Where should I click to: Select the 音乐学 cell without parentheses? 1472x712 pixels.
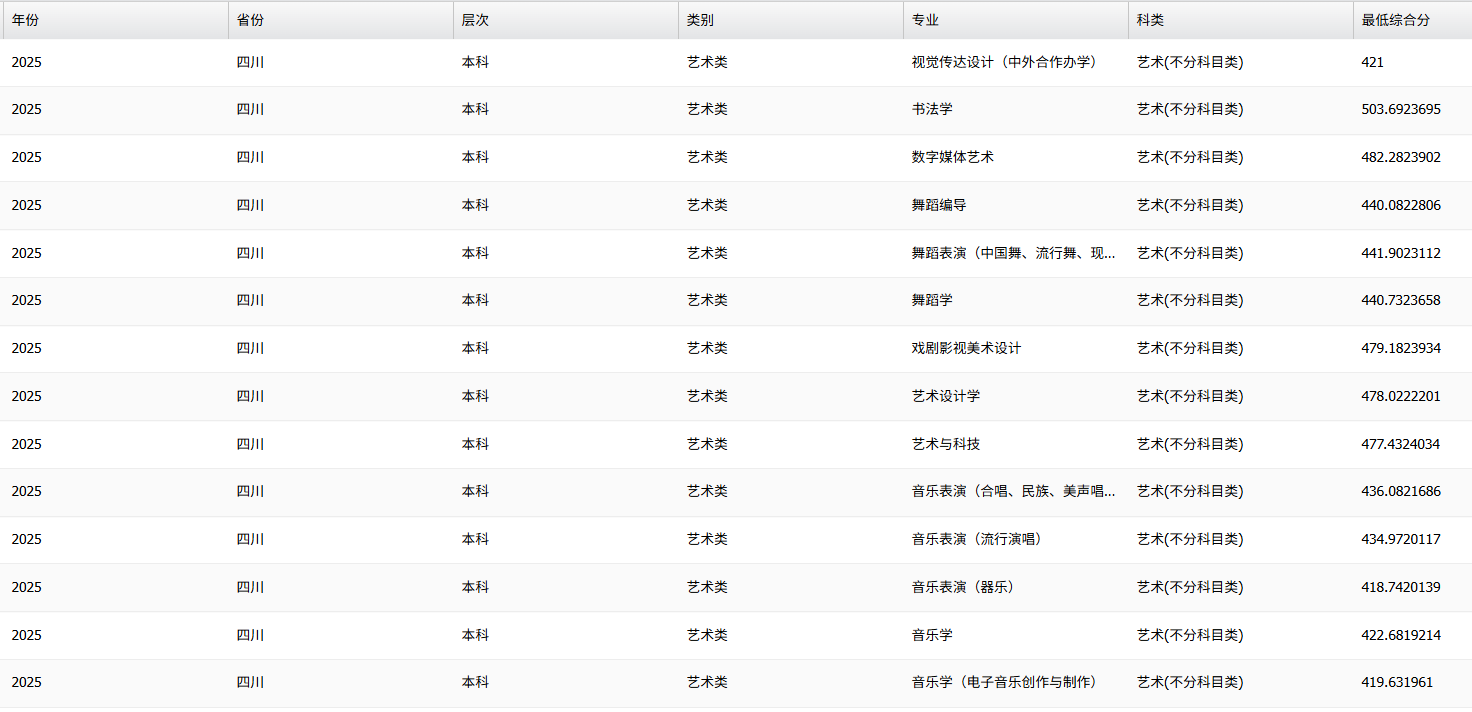(x=932, y=635)
